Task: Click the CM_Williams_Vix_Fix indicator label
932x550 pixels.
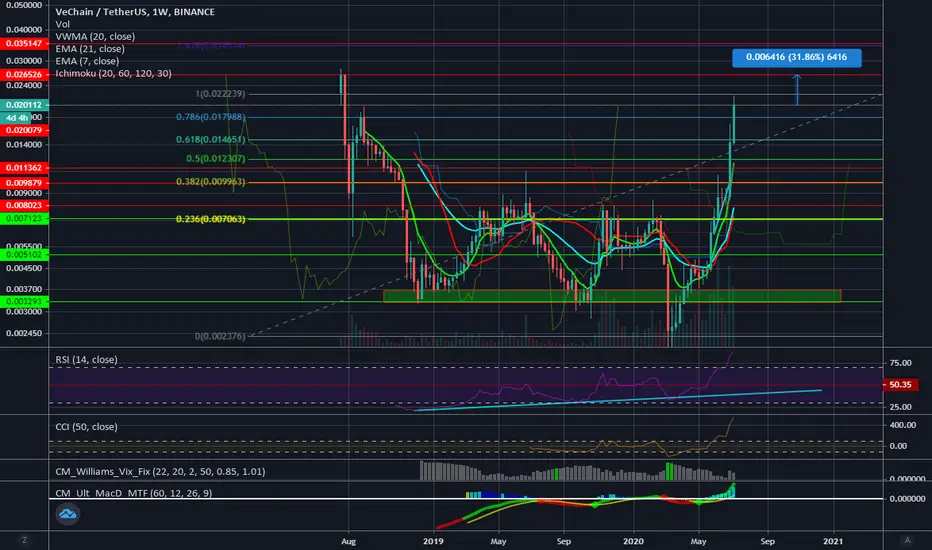Action: 160,472
